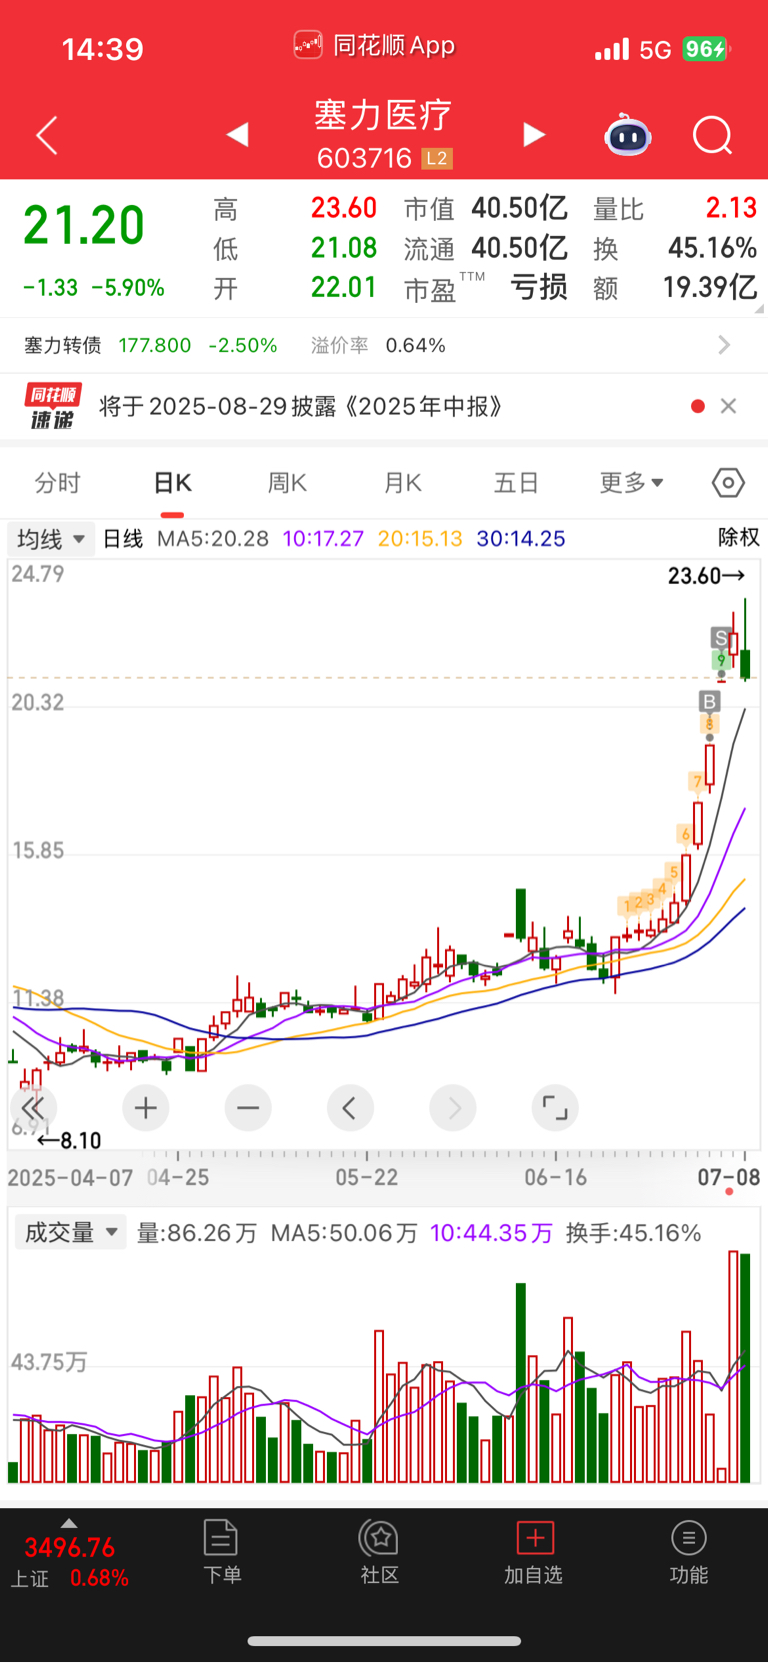Tap 溢价率 0.64% value
Image resolution: width=768 pixels, height=1663 pixels.
[415, 345]
